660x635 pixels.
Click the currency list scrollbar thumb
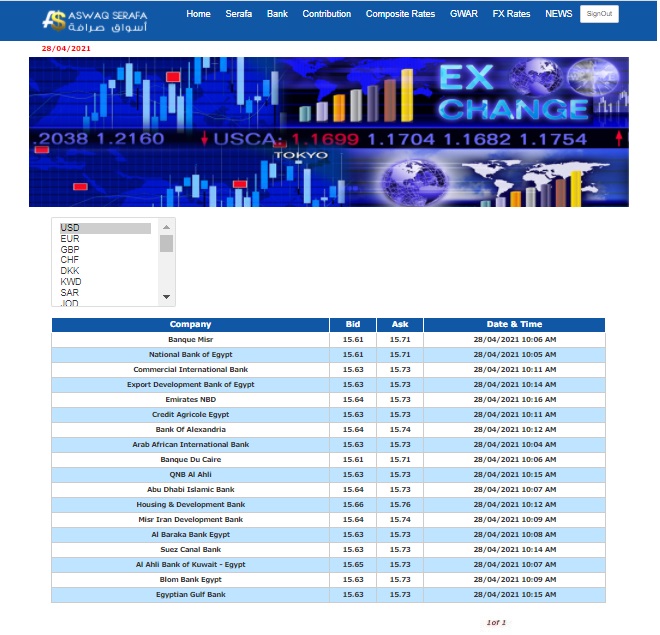[x=166, y=244]
